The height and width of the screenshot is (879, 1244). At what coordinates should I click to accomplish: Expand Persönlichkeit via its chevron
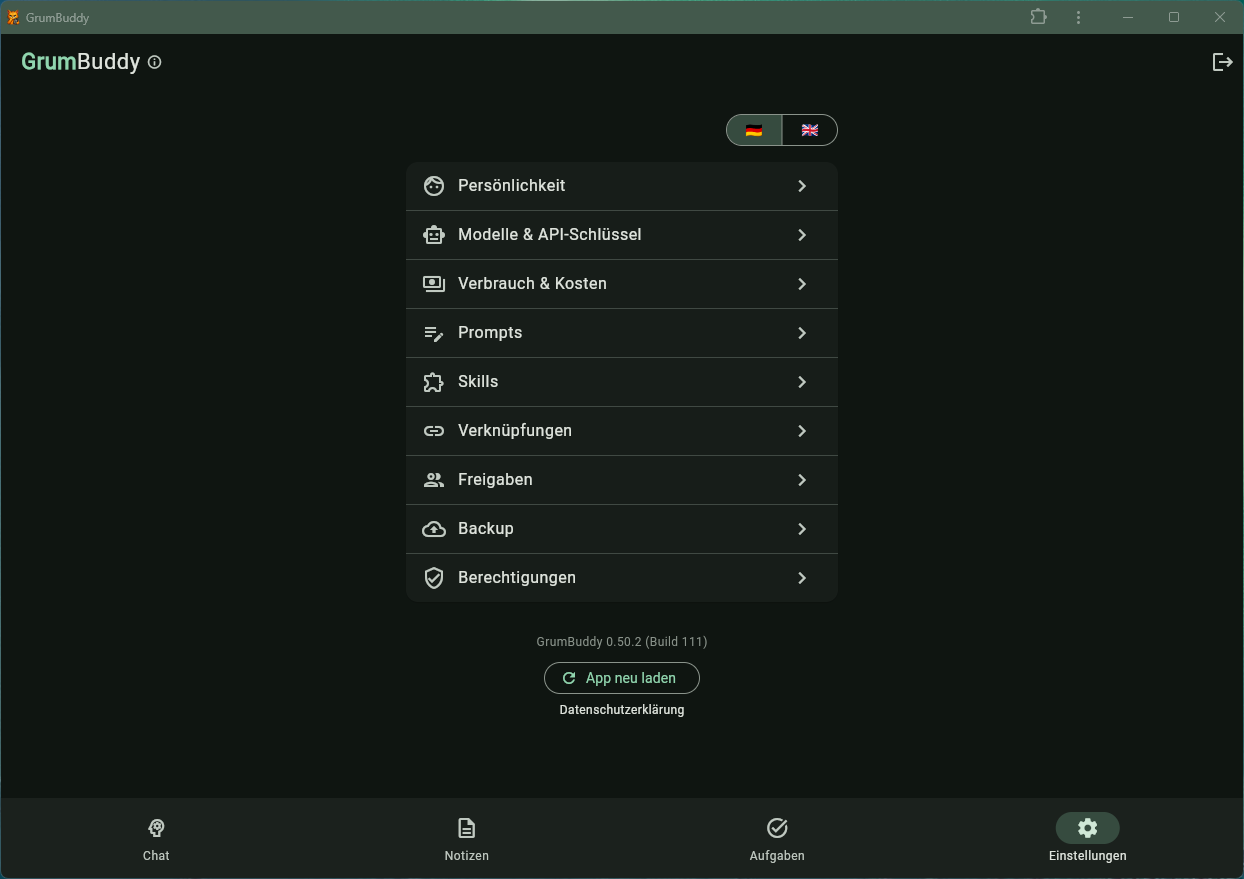pos(802,186)
